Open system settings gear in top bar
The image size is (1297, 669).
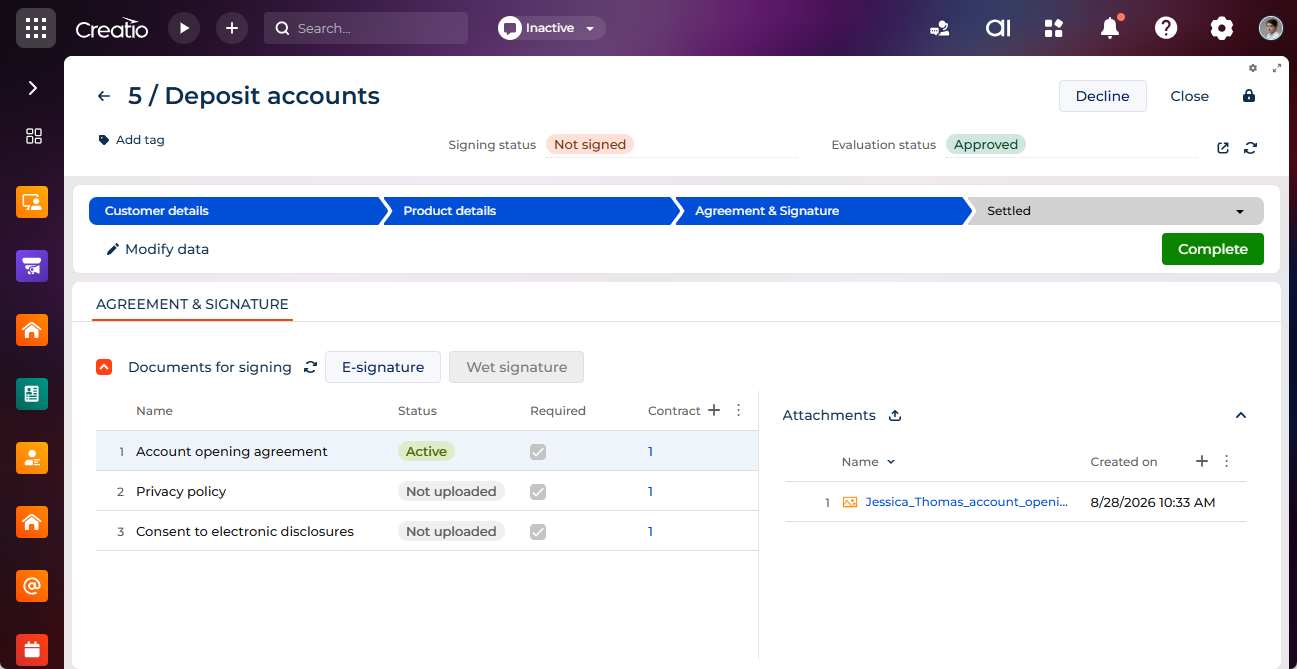[1222, 28]
